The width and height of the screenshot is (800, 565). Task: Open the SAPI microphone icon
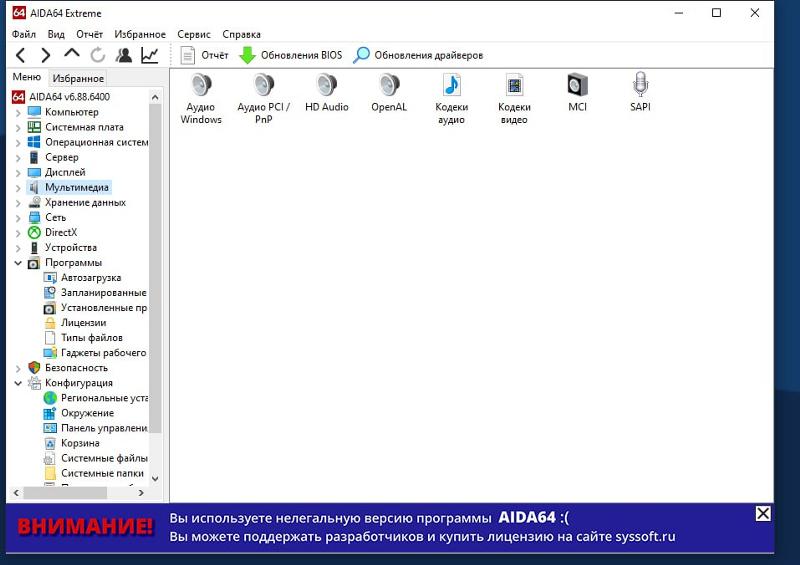click(640, 92)
